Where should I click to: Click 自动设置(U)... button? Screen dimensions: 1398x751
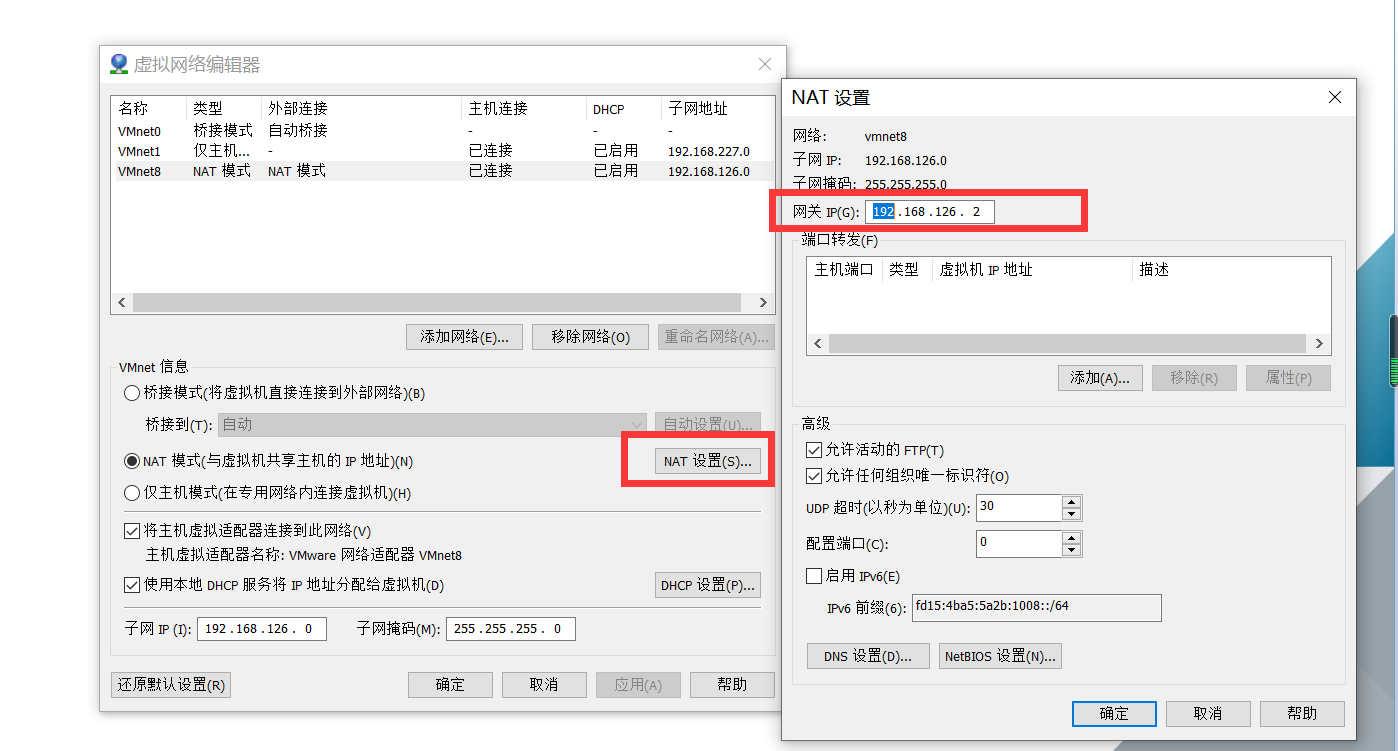coord(708,424)
